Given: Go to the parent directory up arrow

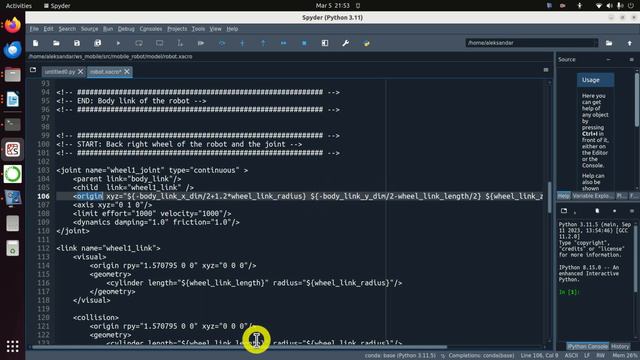Looking at the screenshot, I should (629, 43).
